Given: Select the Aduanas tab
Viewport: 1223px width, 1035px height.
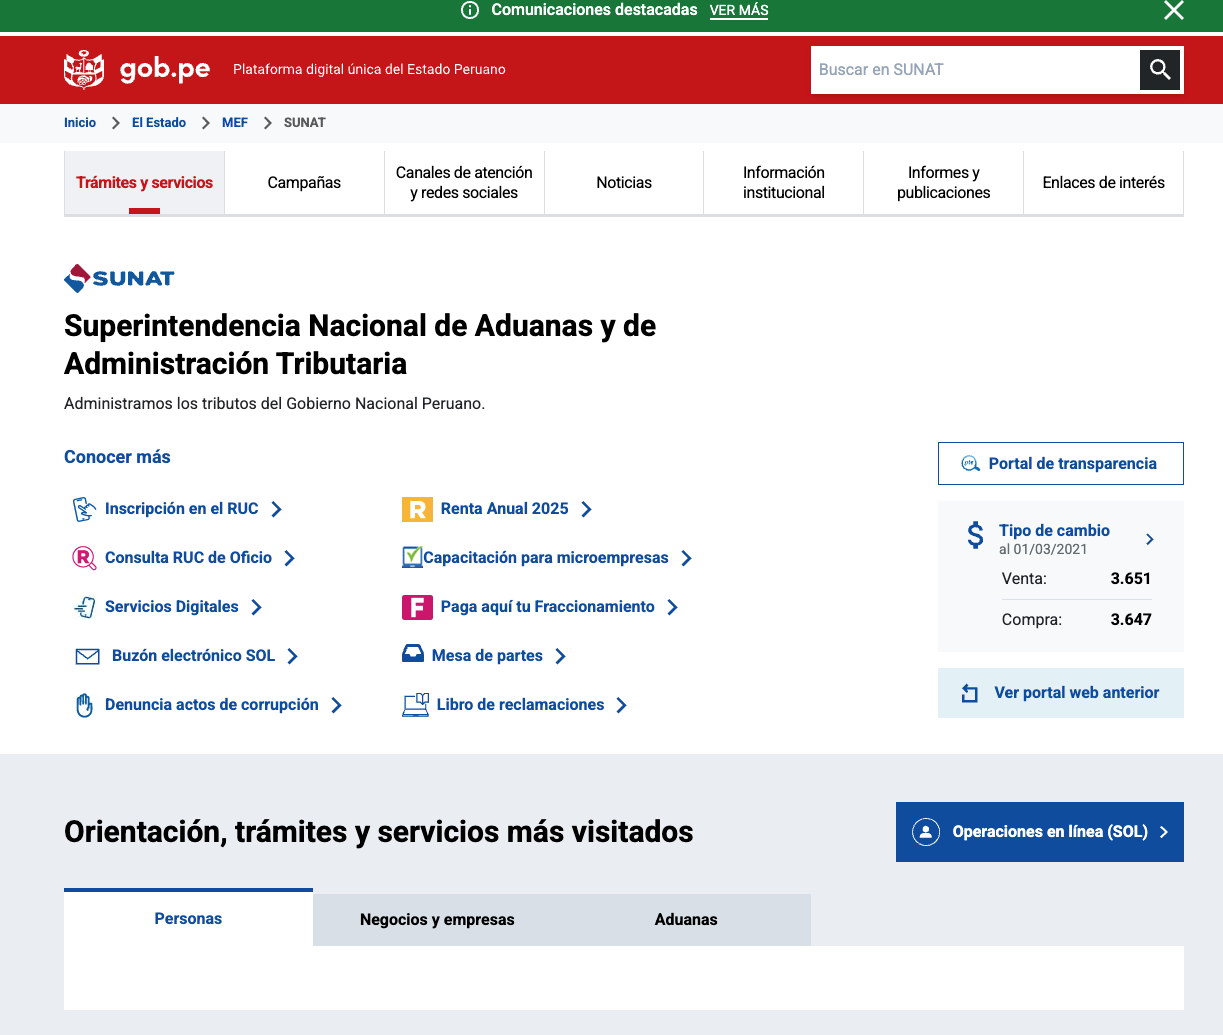Looking at the screenshot, I should pyautogui.click(x=686, y=919).
